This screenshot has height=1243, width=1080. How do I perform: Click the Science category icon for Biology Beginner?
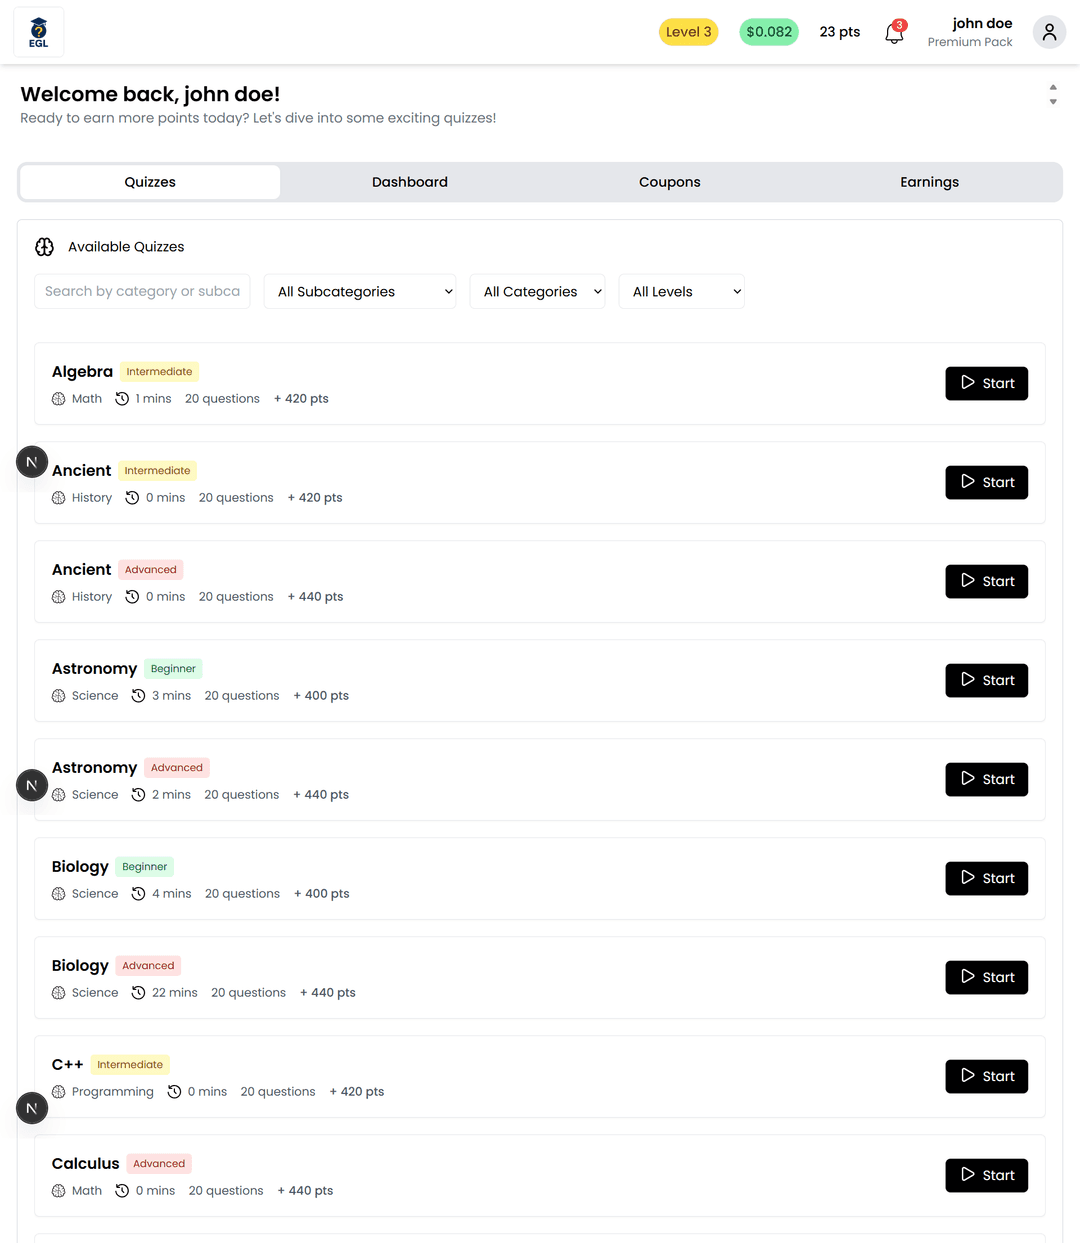pos(59,894)
